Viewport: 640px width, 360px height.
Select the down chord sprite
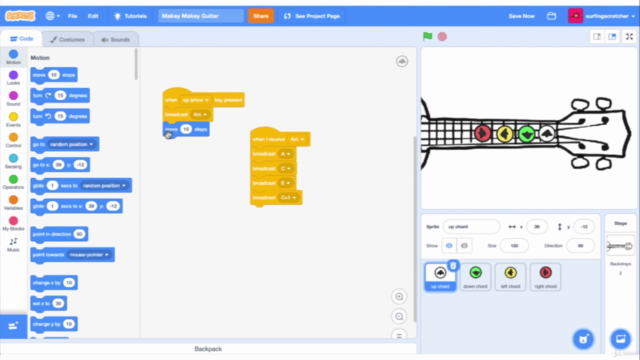475,277
